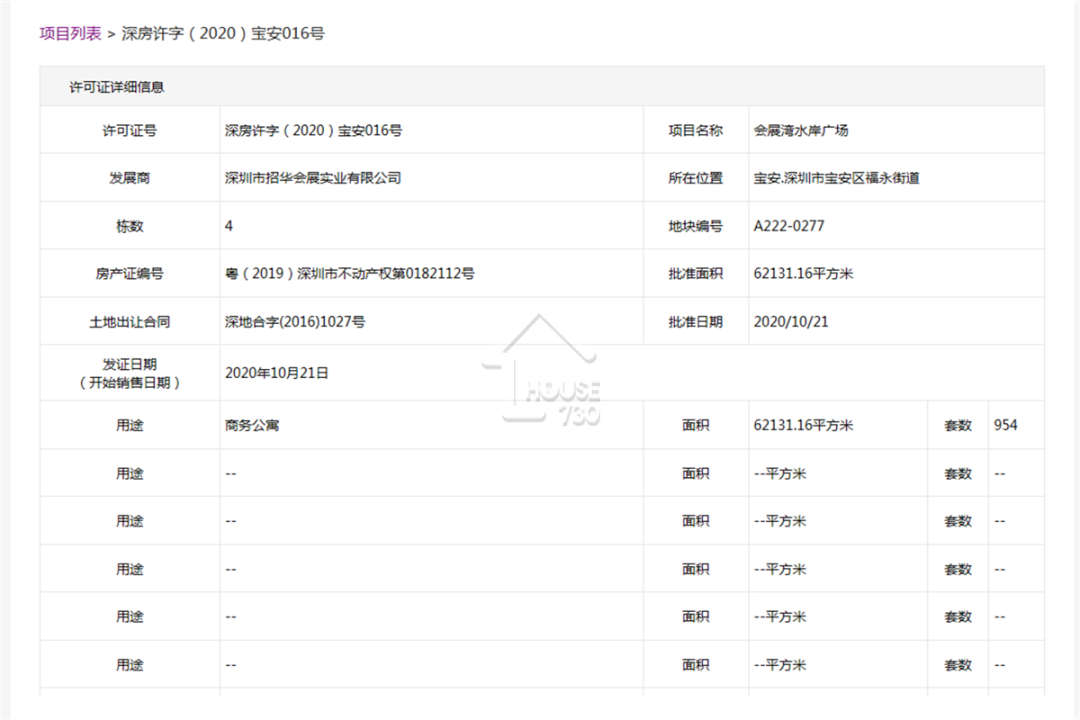This screenshot has height=720, width=1080.
Task: Select usage value 商务公寓
Action: 252,425
